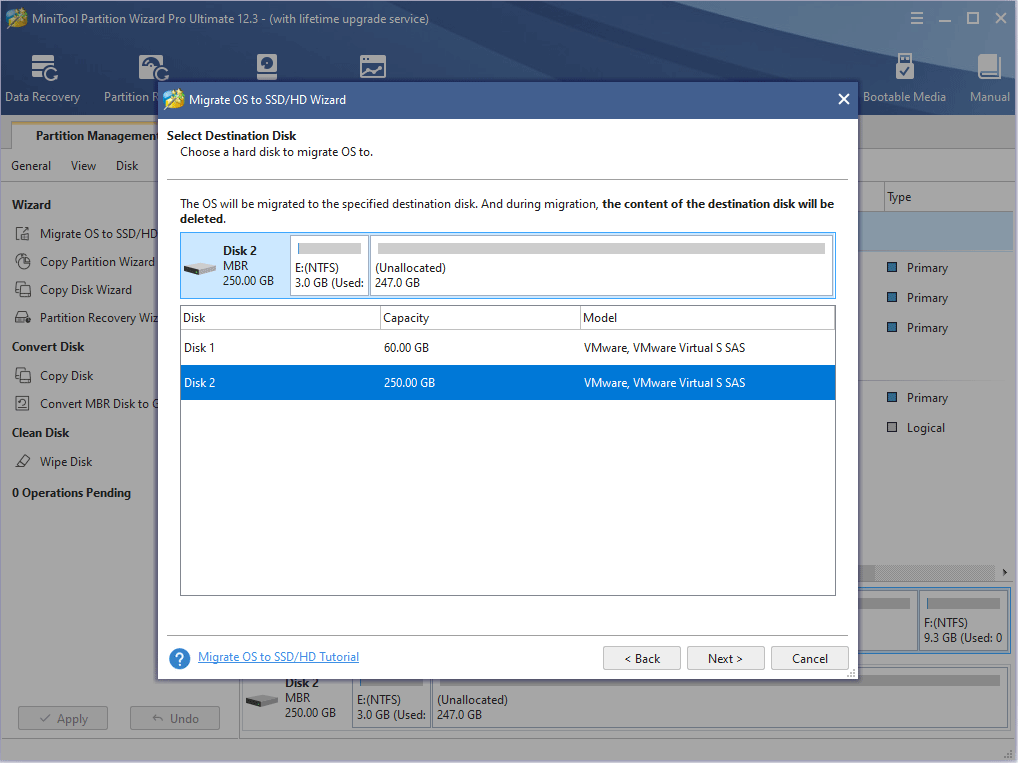1018x763 pixels.
Task: Click the Disk Benchmark toolbar icon
Action: (x=267, y=67)
